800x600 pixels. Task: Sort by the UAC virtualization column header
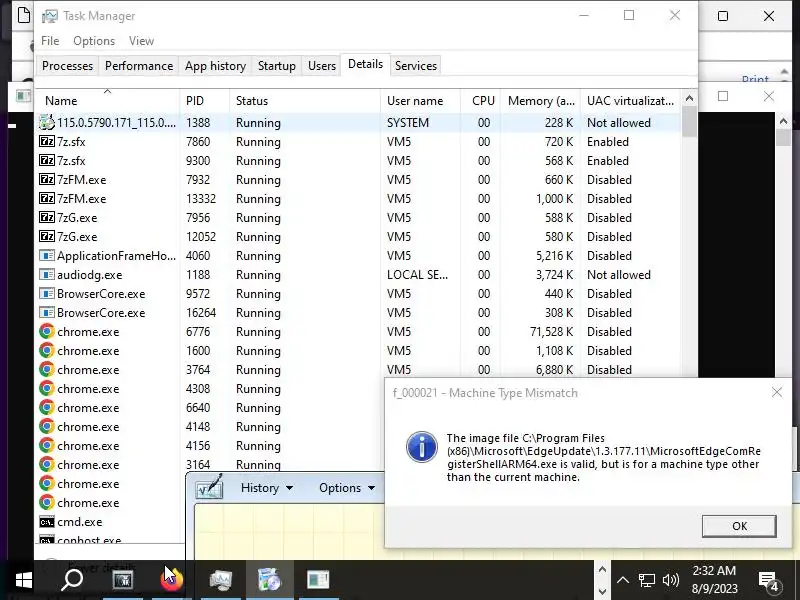click(x=631, y=101)
